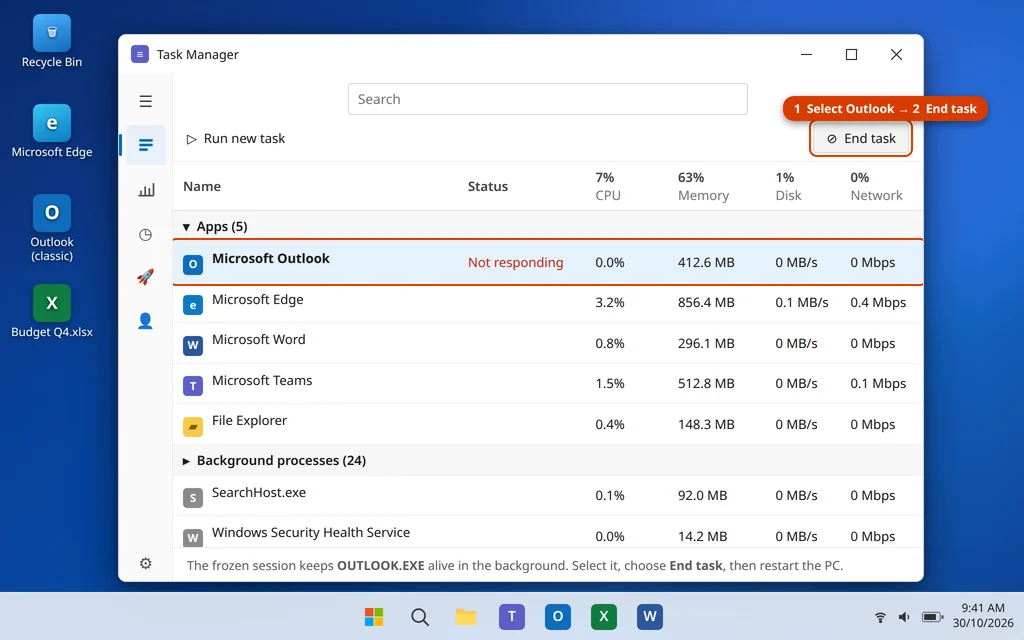The image size is (1024, 640).
Task: Click the 3.2% CPU value
Action: (609, 302)
